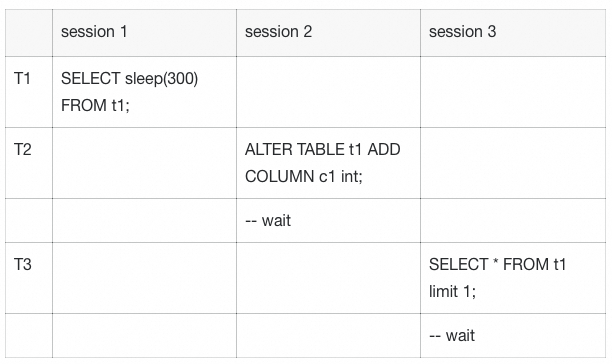The width and height of the screenshot is (612, 364).
Task: Select the session 2 header cell
Action: [328, 33]
